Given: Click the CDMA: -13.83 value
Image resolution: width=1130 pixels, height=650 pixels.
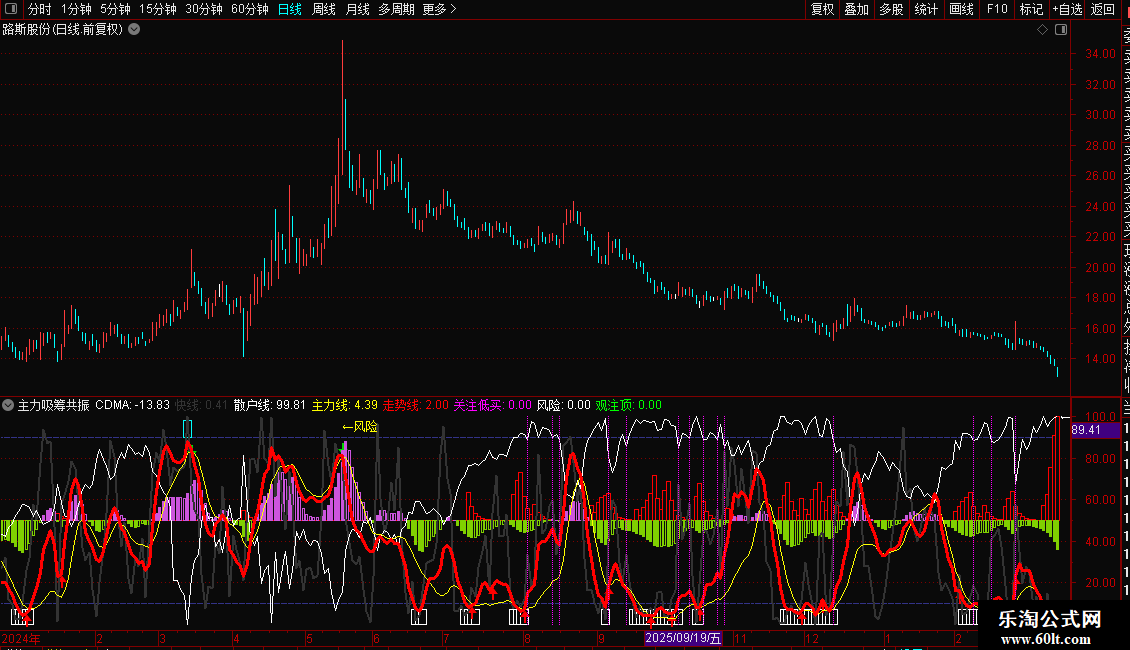Looking at the screenshot, I should (133, 405).
